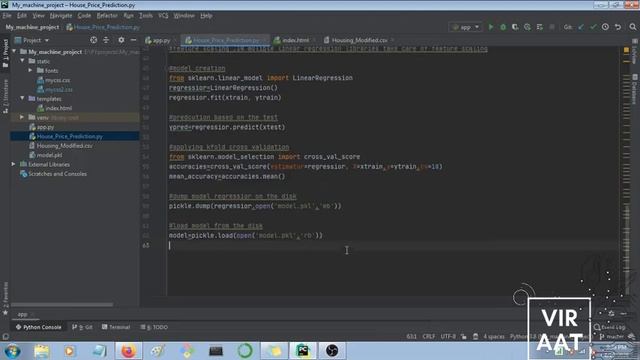The width and height of the screenshot is (640, 360).
Task: Open the Python Console tool window
Action: click(38, 327)
